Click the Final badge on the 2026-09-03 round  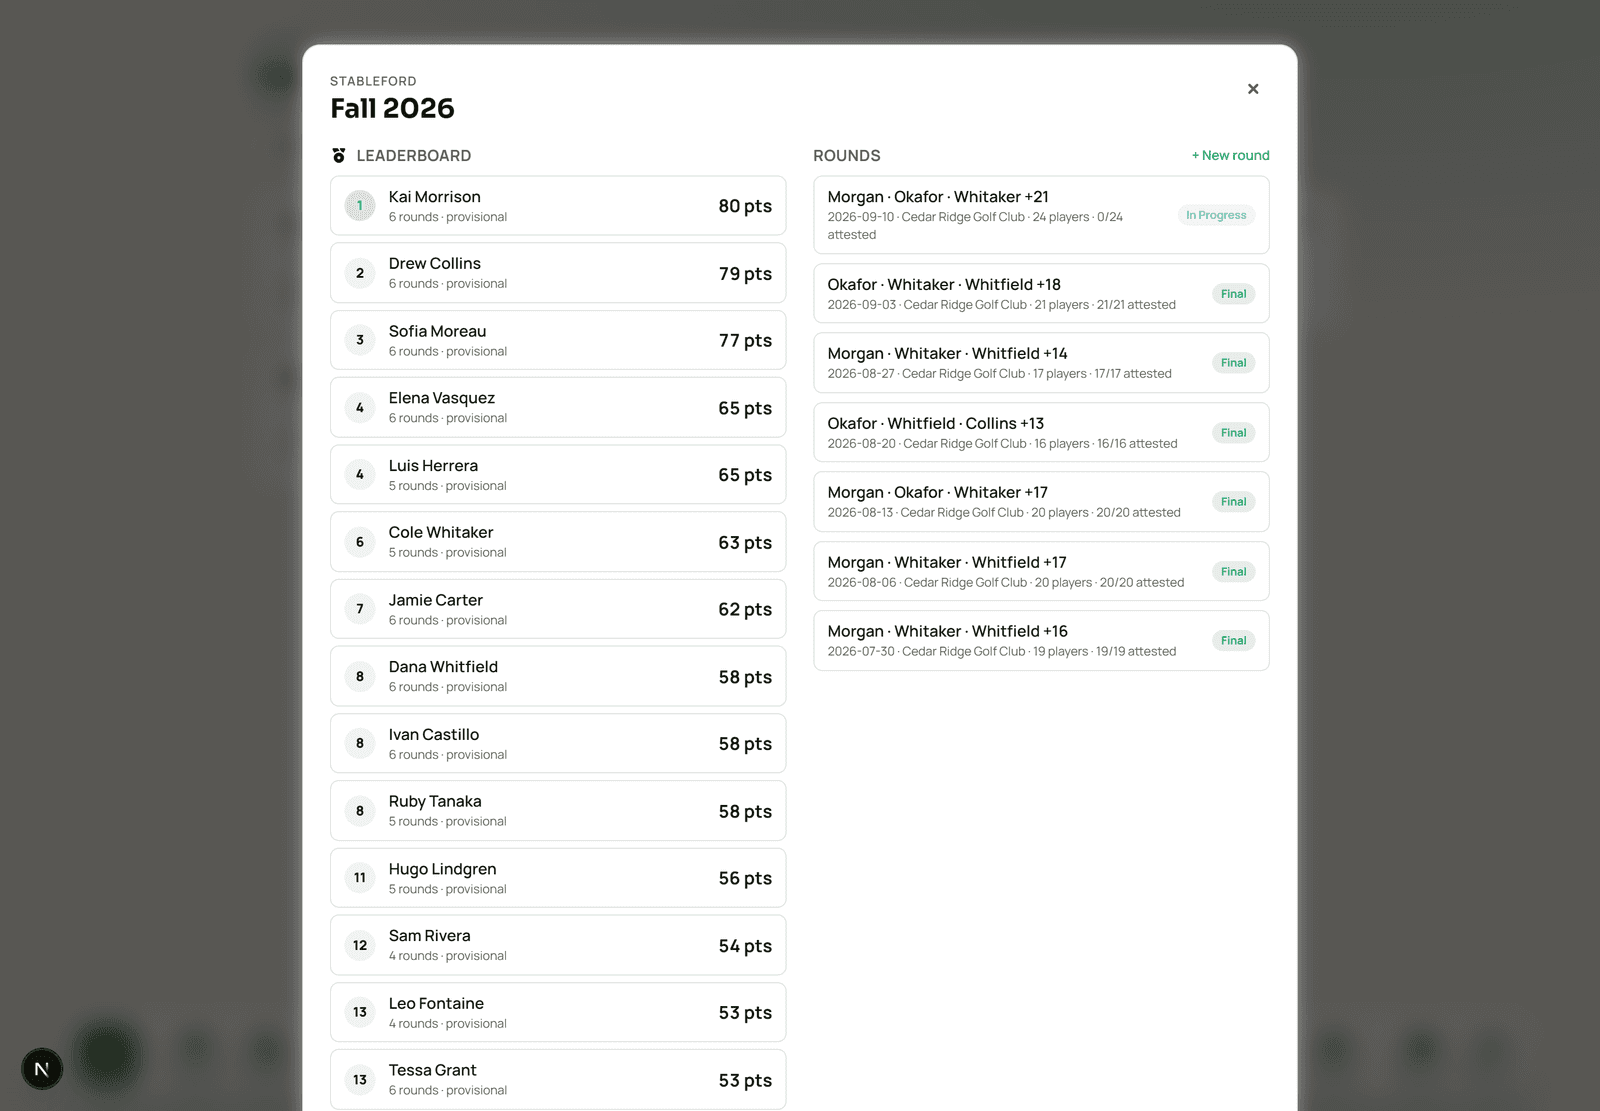[x=1233, y=294]
